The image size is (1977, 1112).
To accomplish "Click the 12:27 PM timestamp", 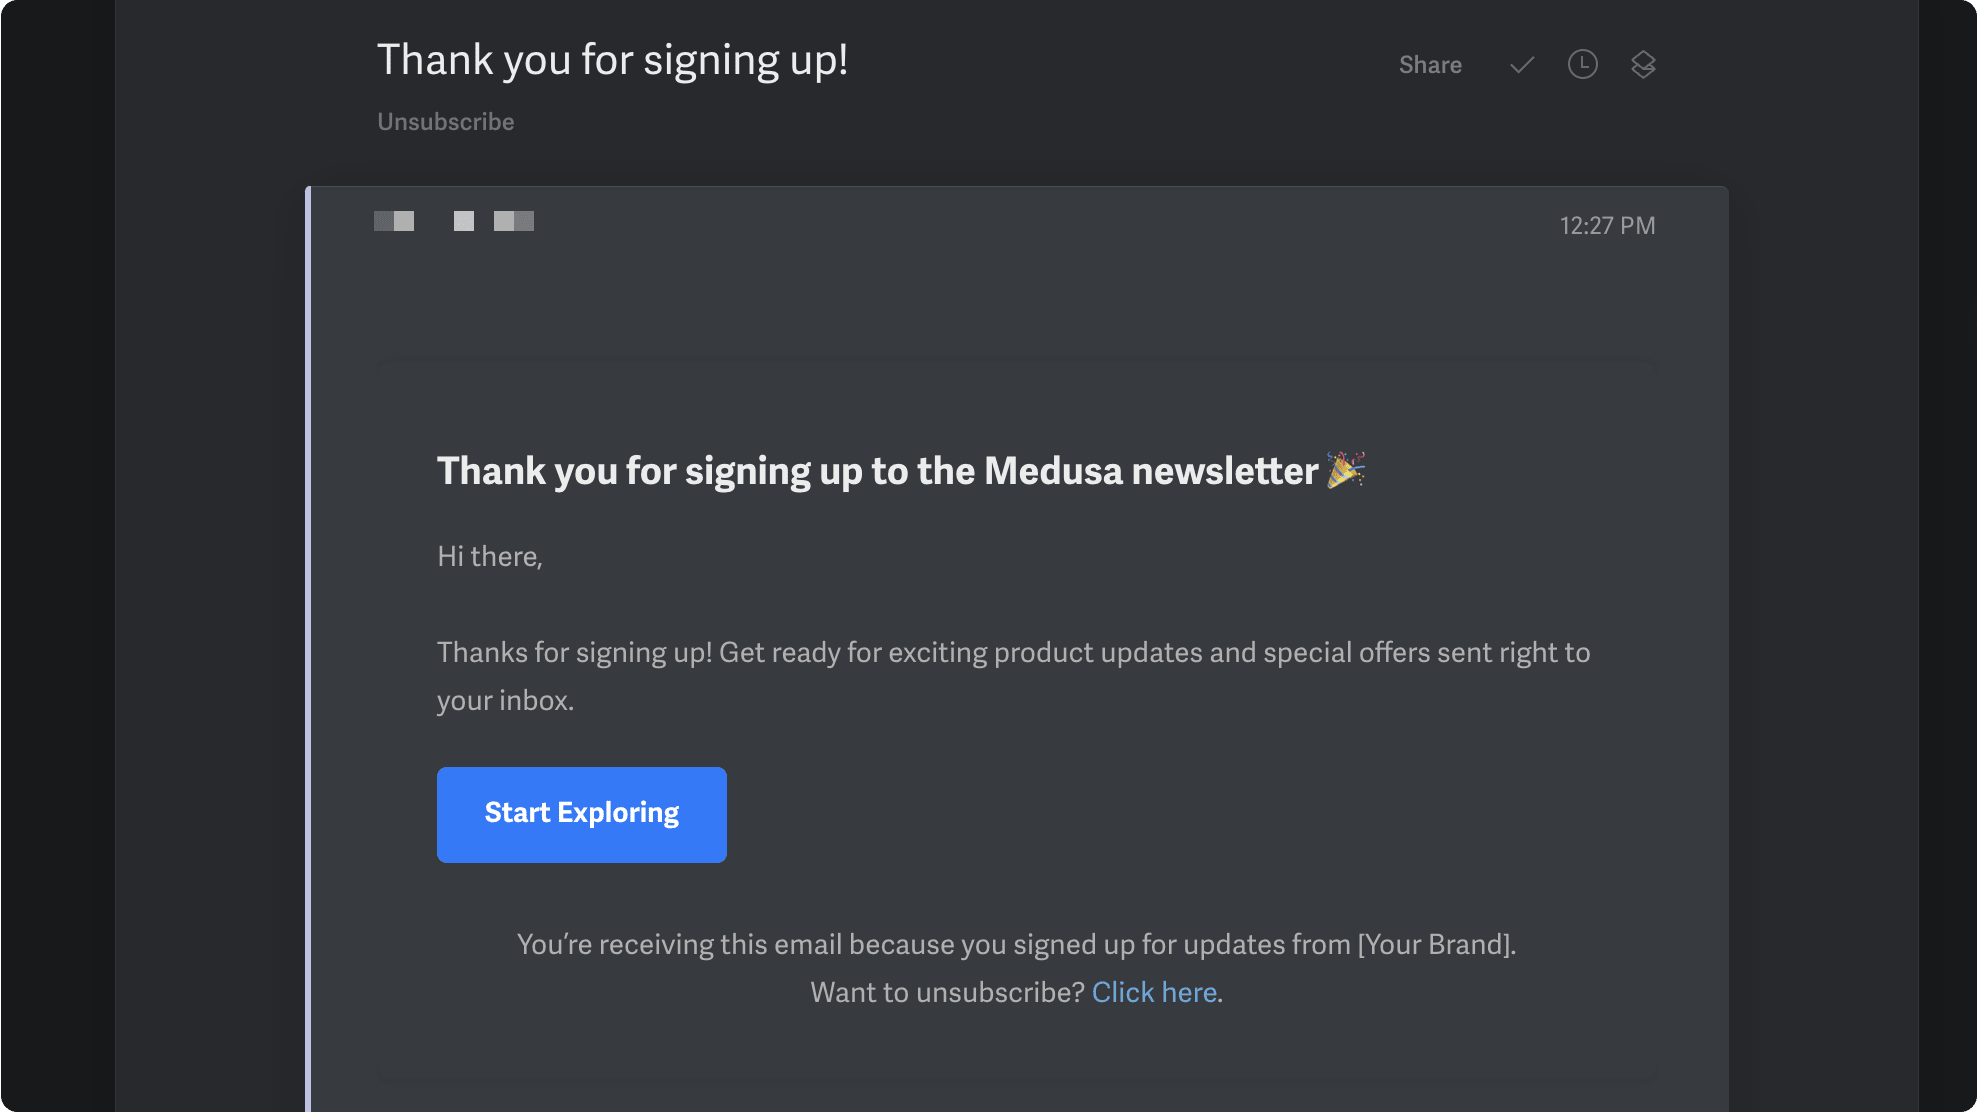I will [1607, 225].
